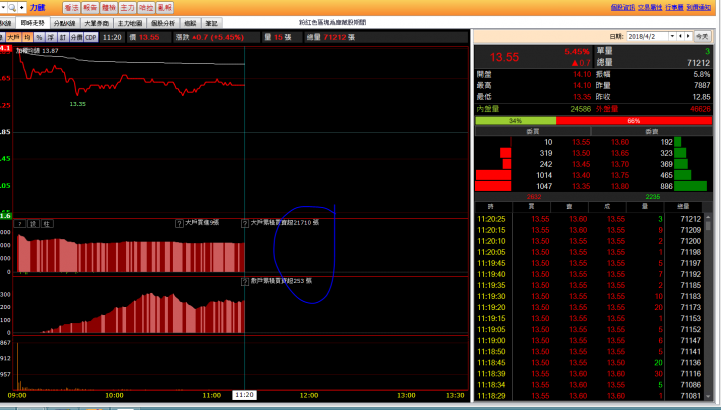Click the 11:18:45 trade row
This screenshot has width=721, height=410.
pos(589,362)
